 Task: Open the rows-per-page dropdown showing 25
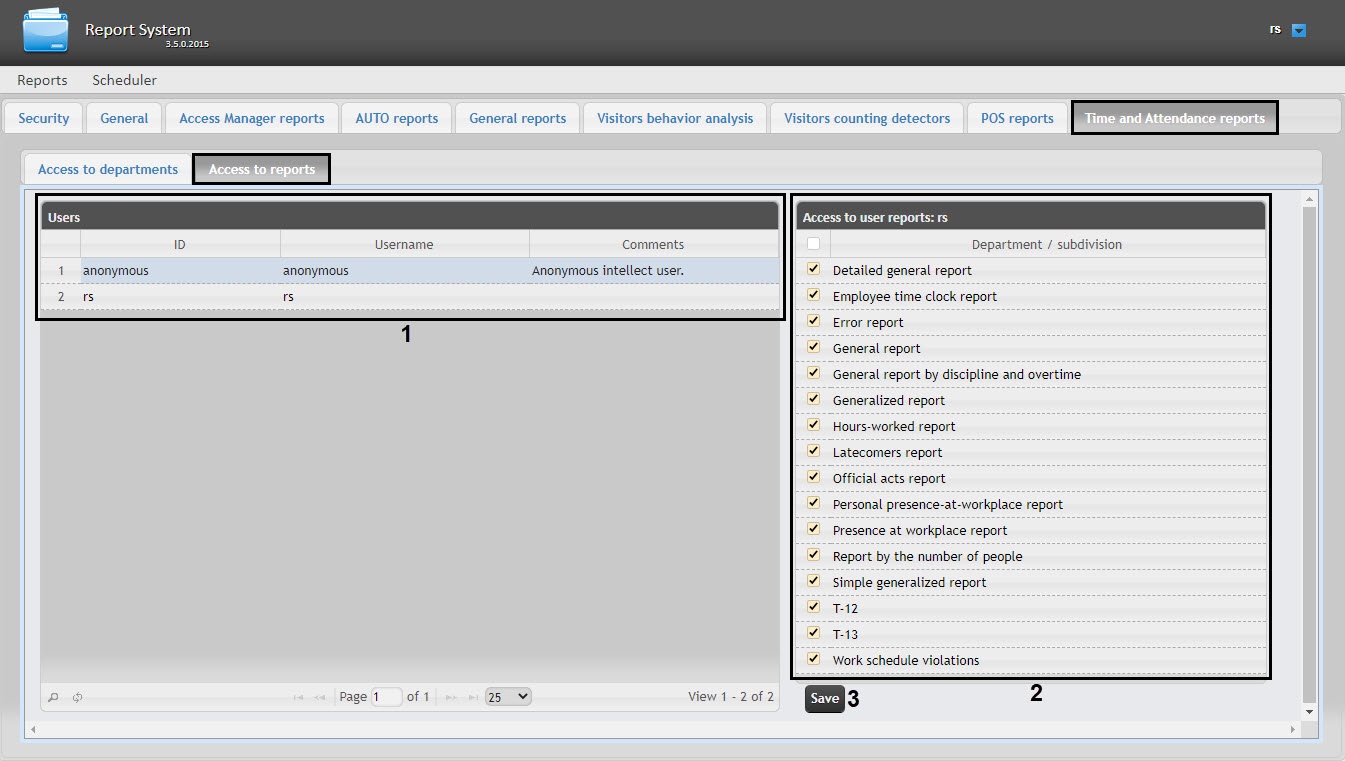(508, 697)
